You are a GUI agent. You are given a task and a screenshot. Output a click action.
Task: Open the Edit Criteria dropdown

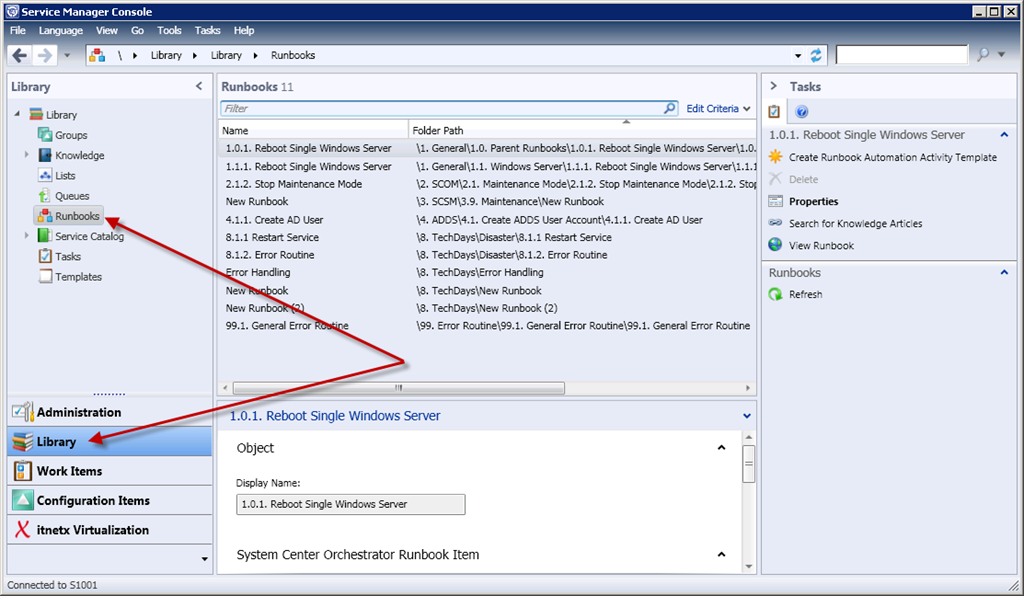718,108
